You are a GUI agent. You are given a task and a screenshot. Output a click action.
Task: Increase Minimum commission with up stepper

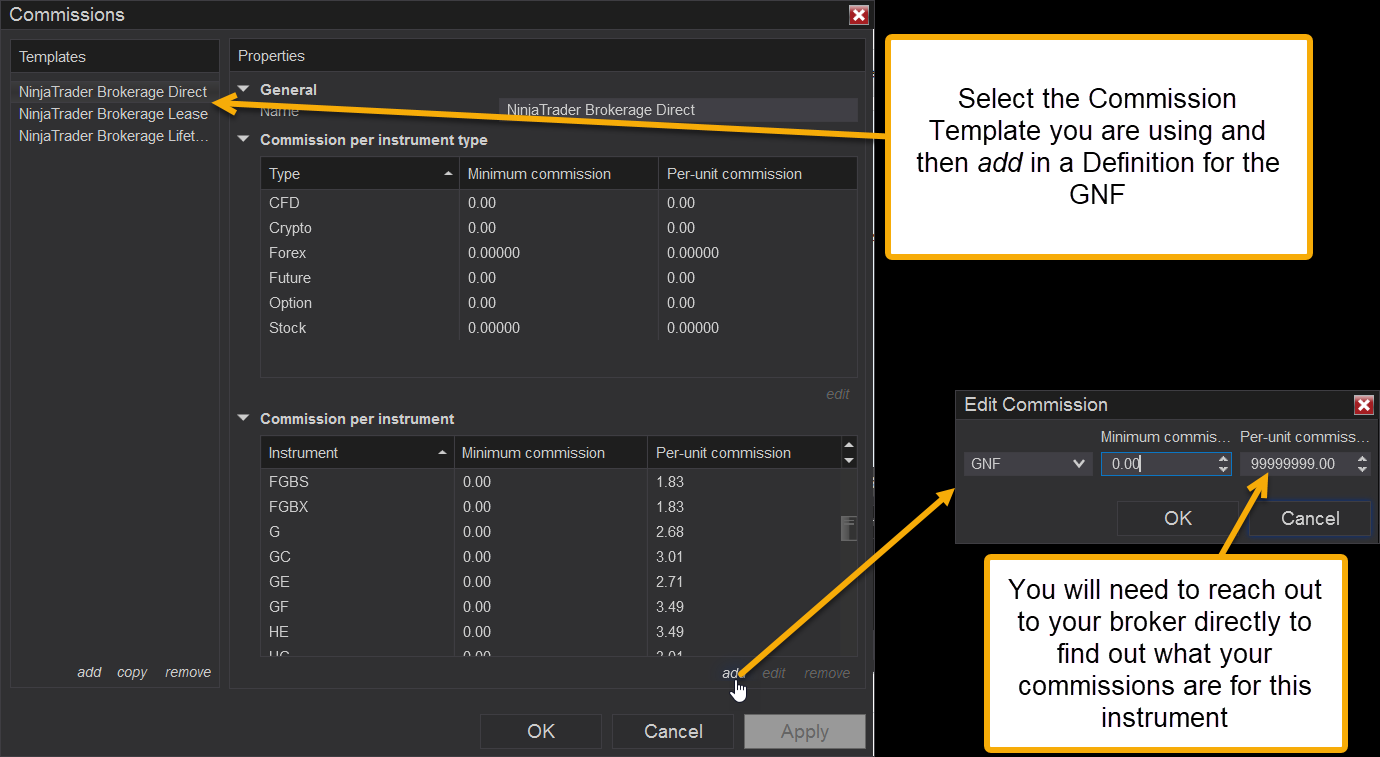[x=1223, y=459]
